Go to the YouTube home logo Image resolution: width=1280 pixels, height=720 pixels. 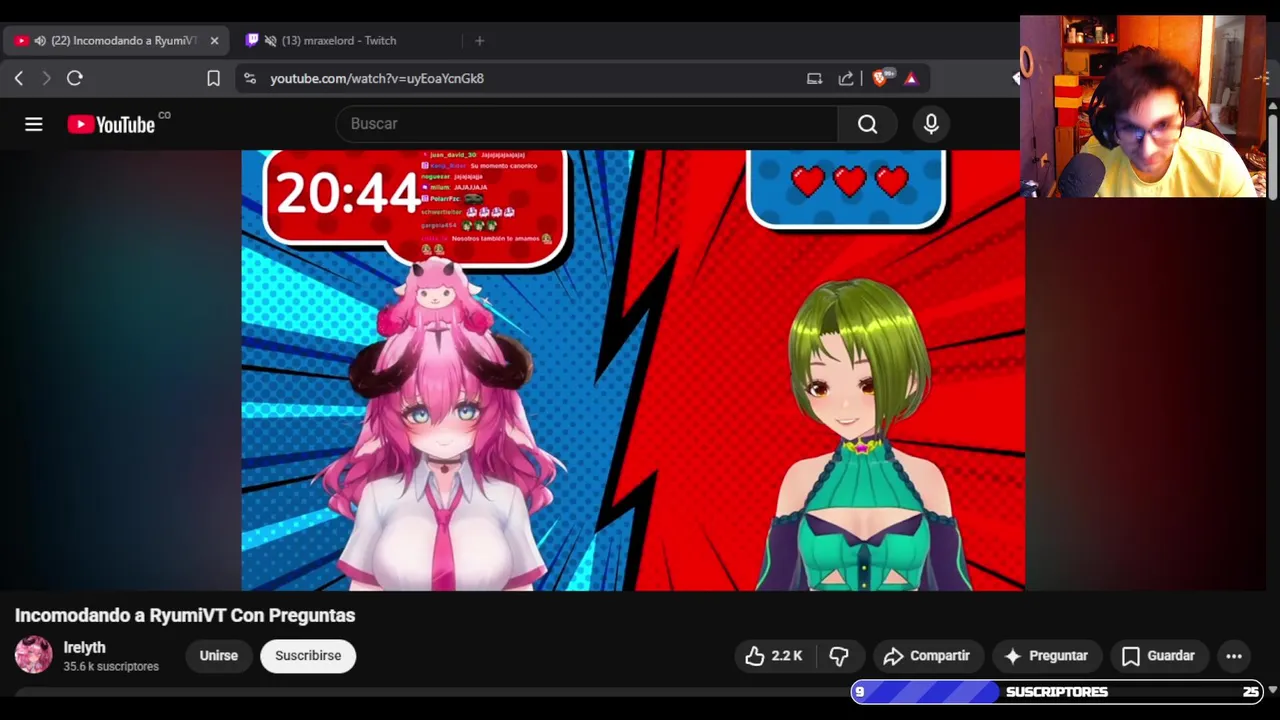coord(111,124)
